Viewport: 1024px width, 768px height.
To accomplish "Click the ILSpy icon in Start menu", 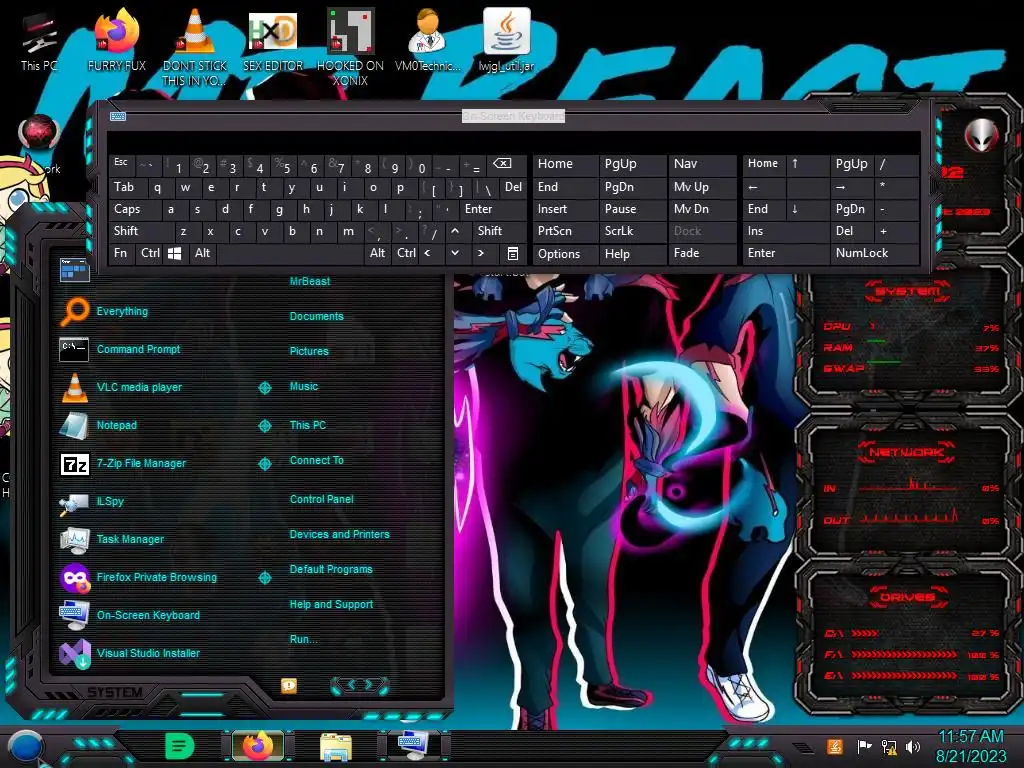I will tap(74, 502).
